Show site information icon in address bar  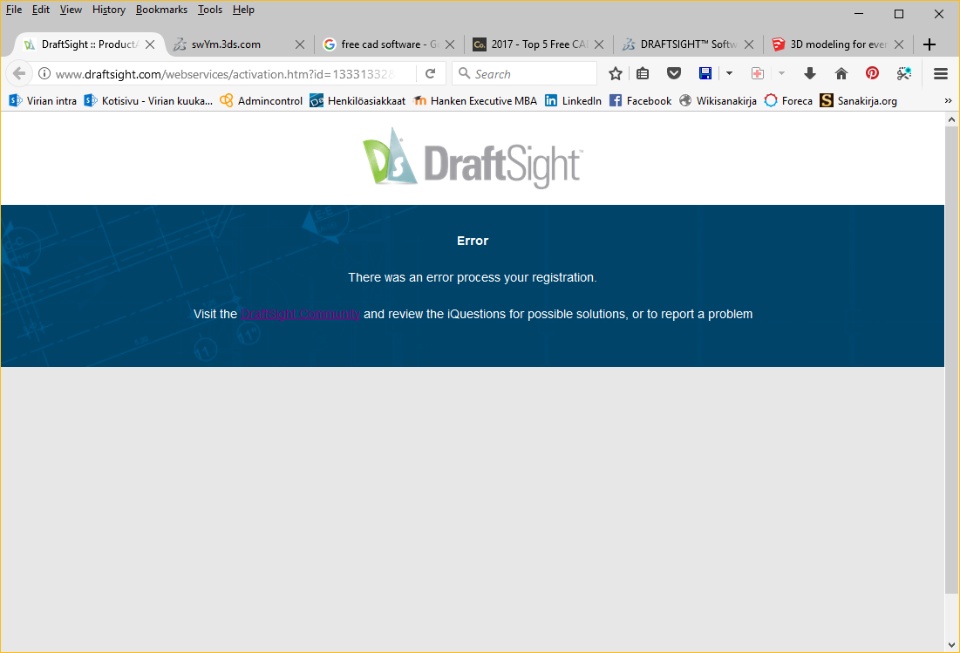point(44,73)
